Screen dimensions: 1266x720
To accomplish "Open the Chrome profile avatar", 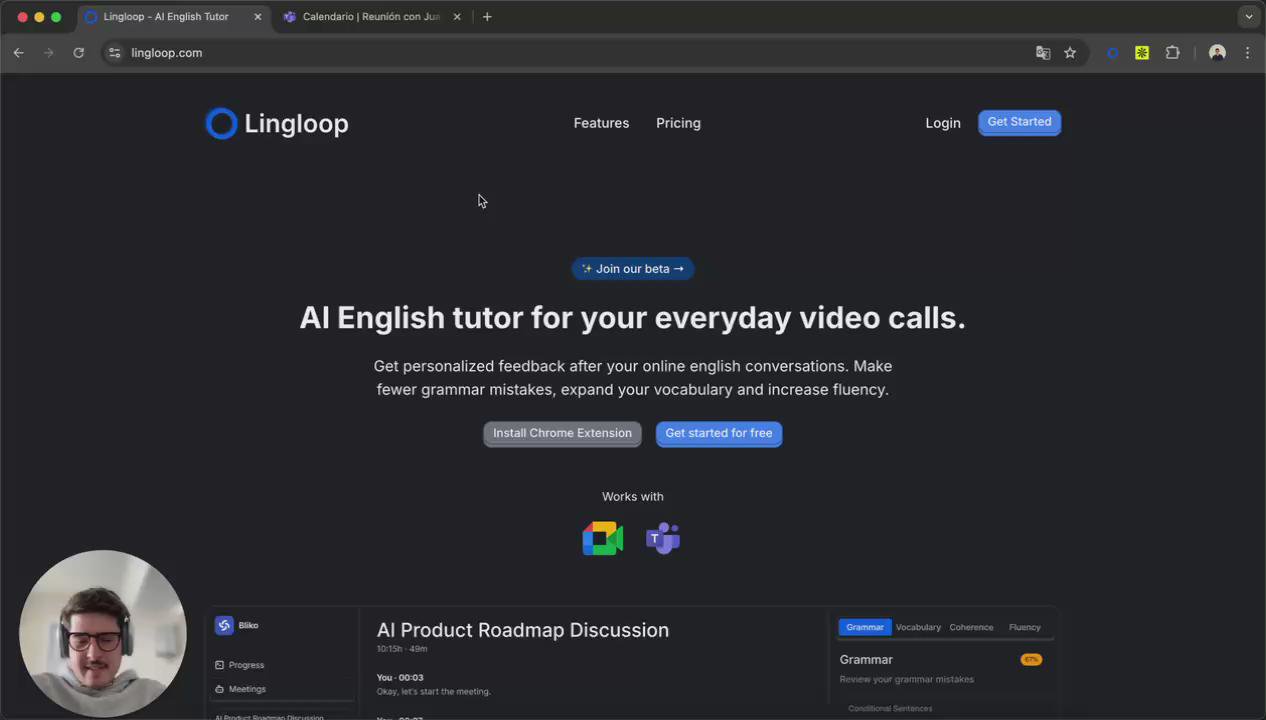I will (x=1217, y=53).
